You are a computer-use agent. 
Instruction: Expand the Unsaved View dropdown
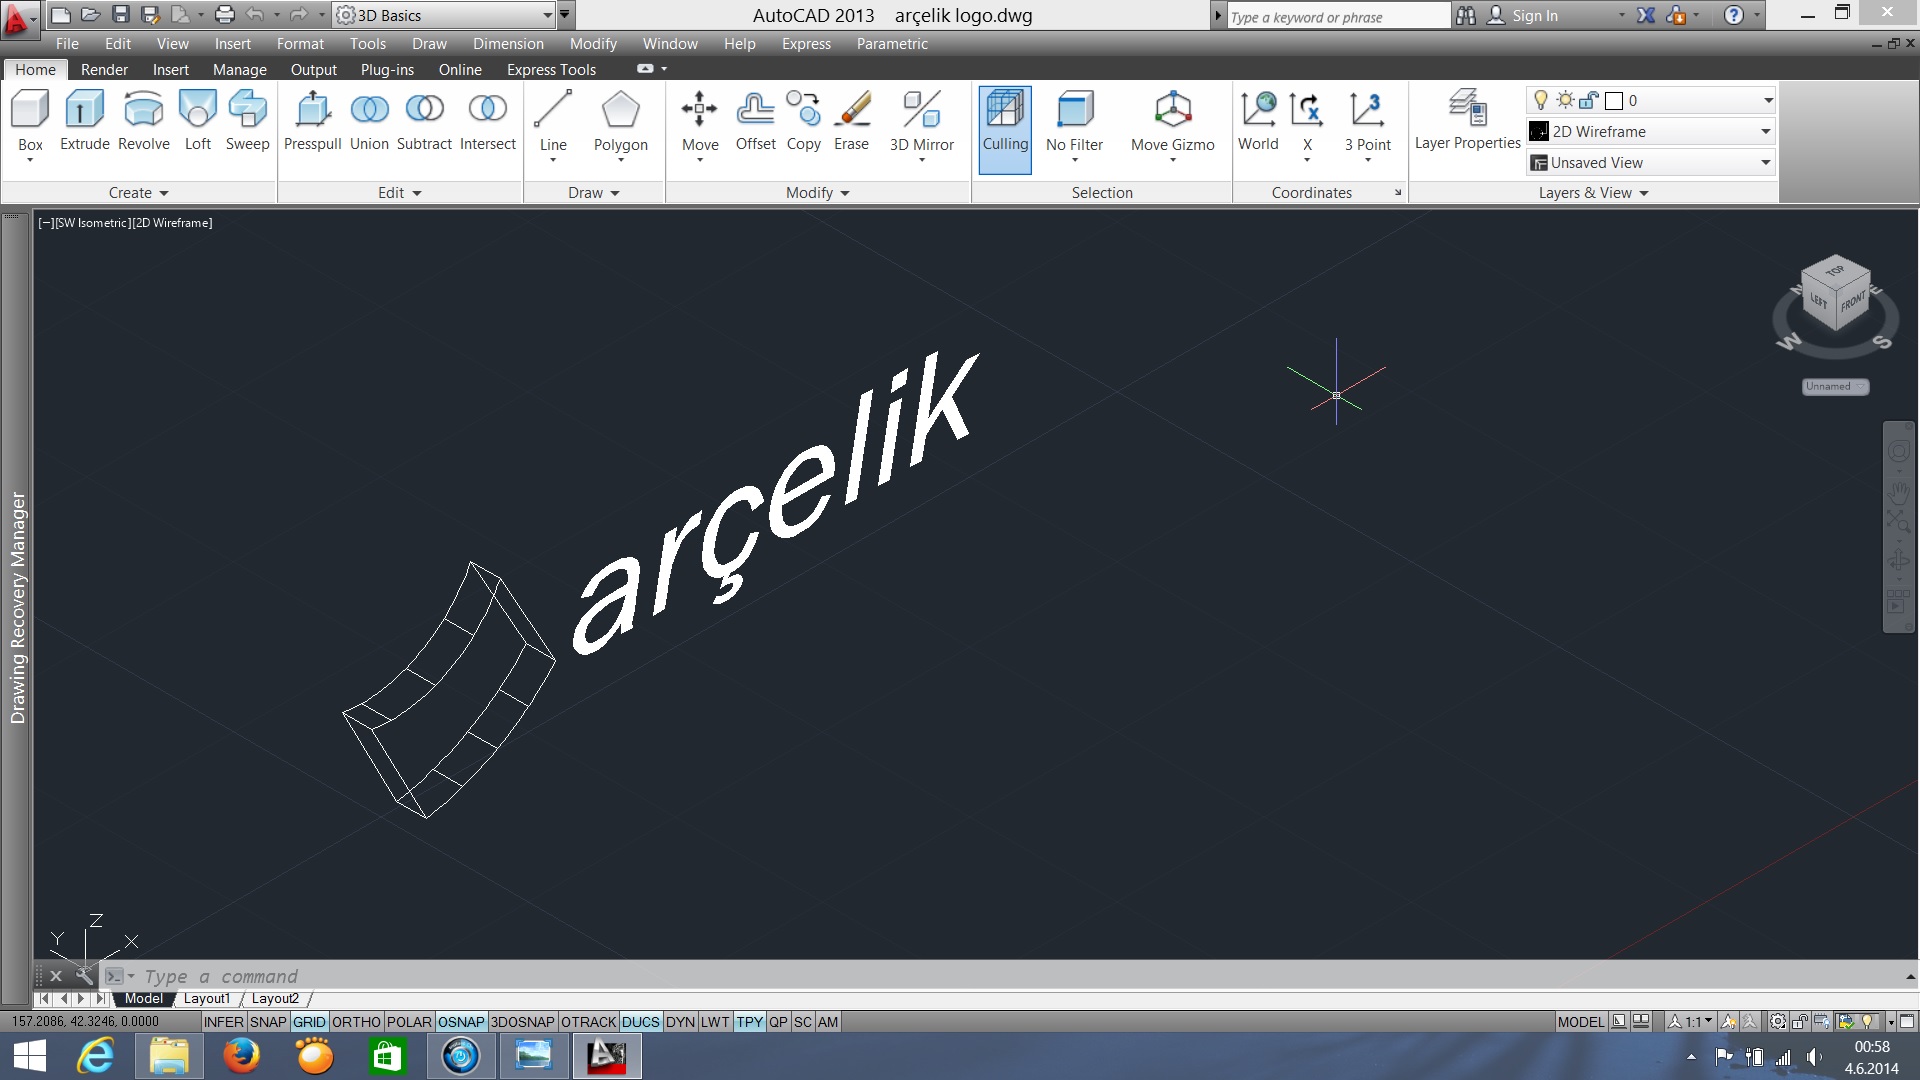click(x=1765, y=163)
